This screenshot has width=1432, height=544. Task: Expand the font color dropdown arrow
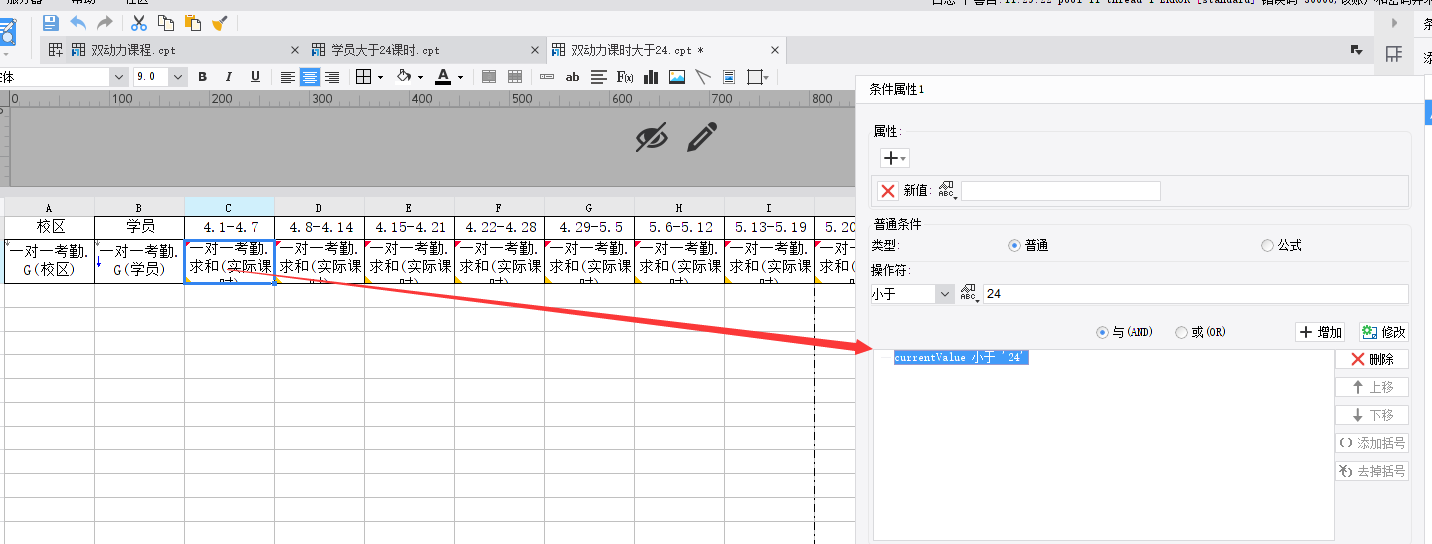(x=460, y=78)
